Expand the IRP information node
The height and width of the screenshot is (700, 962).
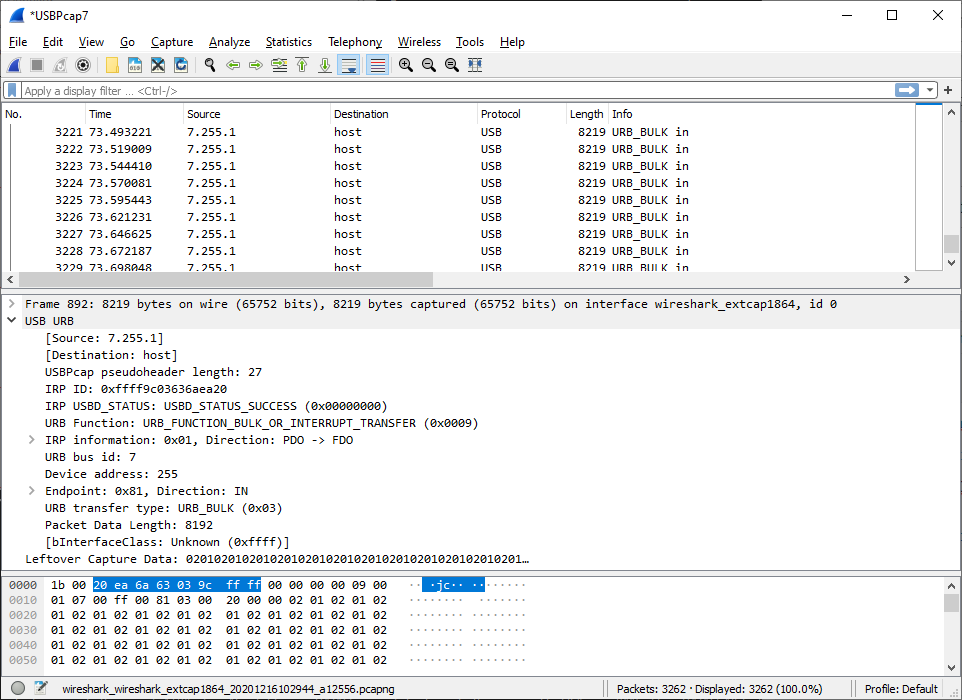pos(32,439)
